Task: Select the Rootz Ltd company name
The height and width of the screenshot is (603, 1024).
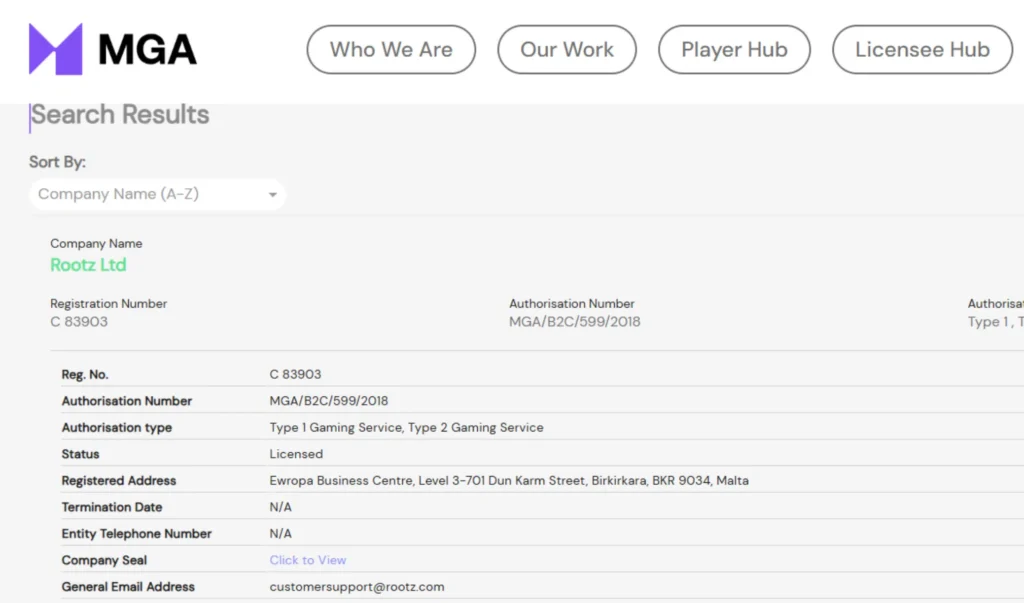Action: tap(88, 264)
